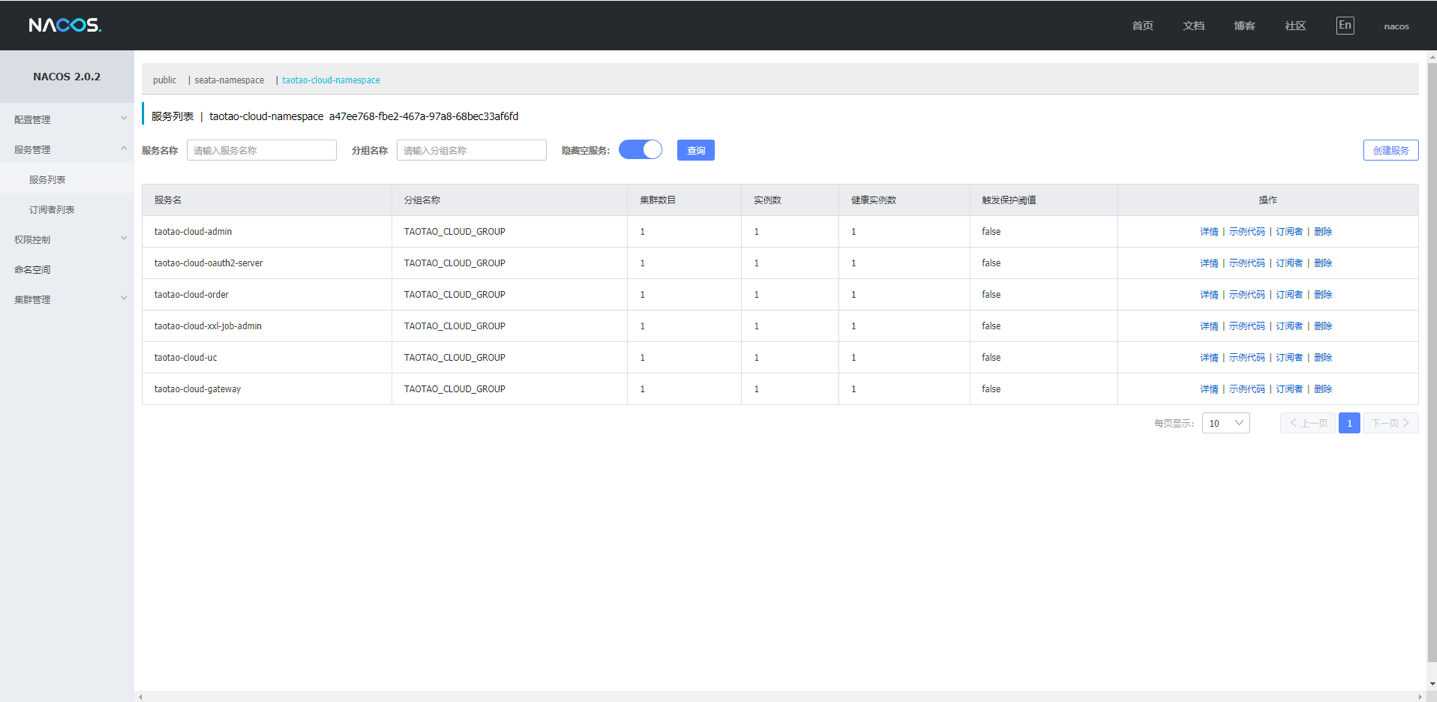This screenshot has width=1437, height=702.
Task: Click 删除 for taotao-cloud-gateway
Action: coord(1323,389)
